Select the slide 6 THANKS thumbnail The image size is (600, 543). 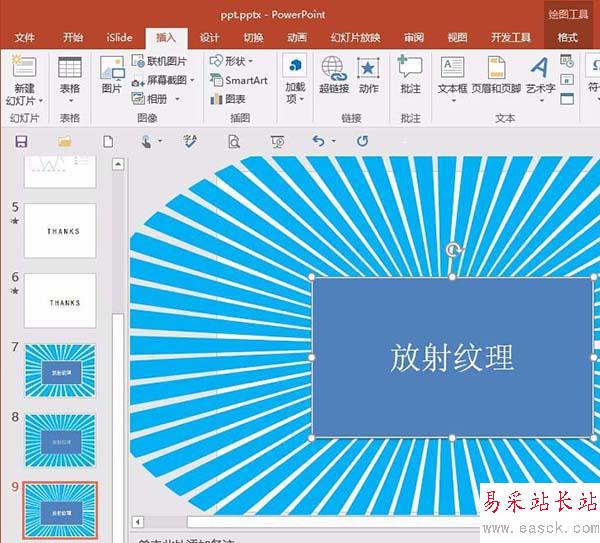click(60, 301)
